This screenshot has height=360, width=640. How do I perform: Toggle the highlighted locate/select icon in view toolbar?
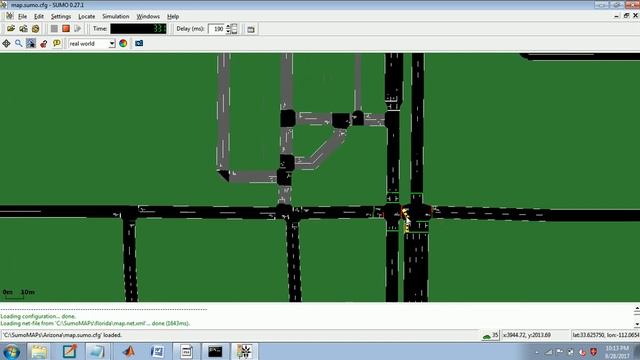pos(31,43)
